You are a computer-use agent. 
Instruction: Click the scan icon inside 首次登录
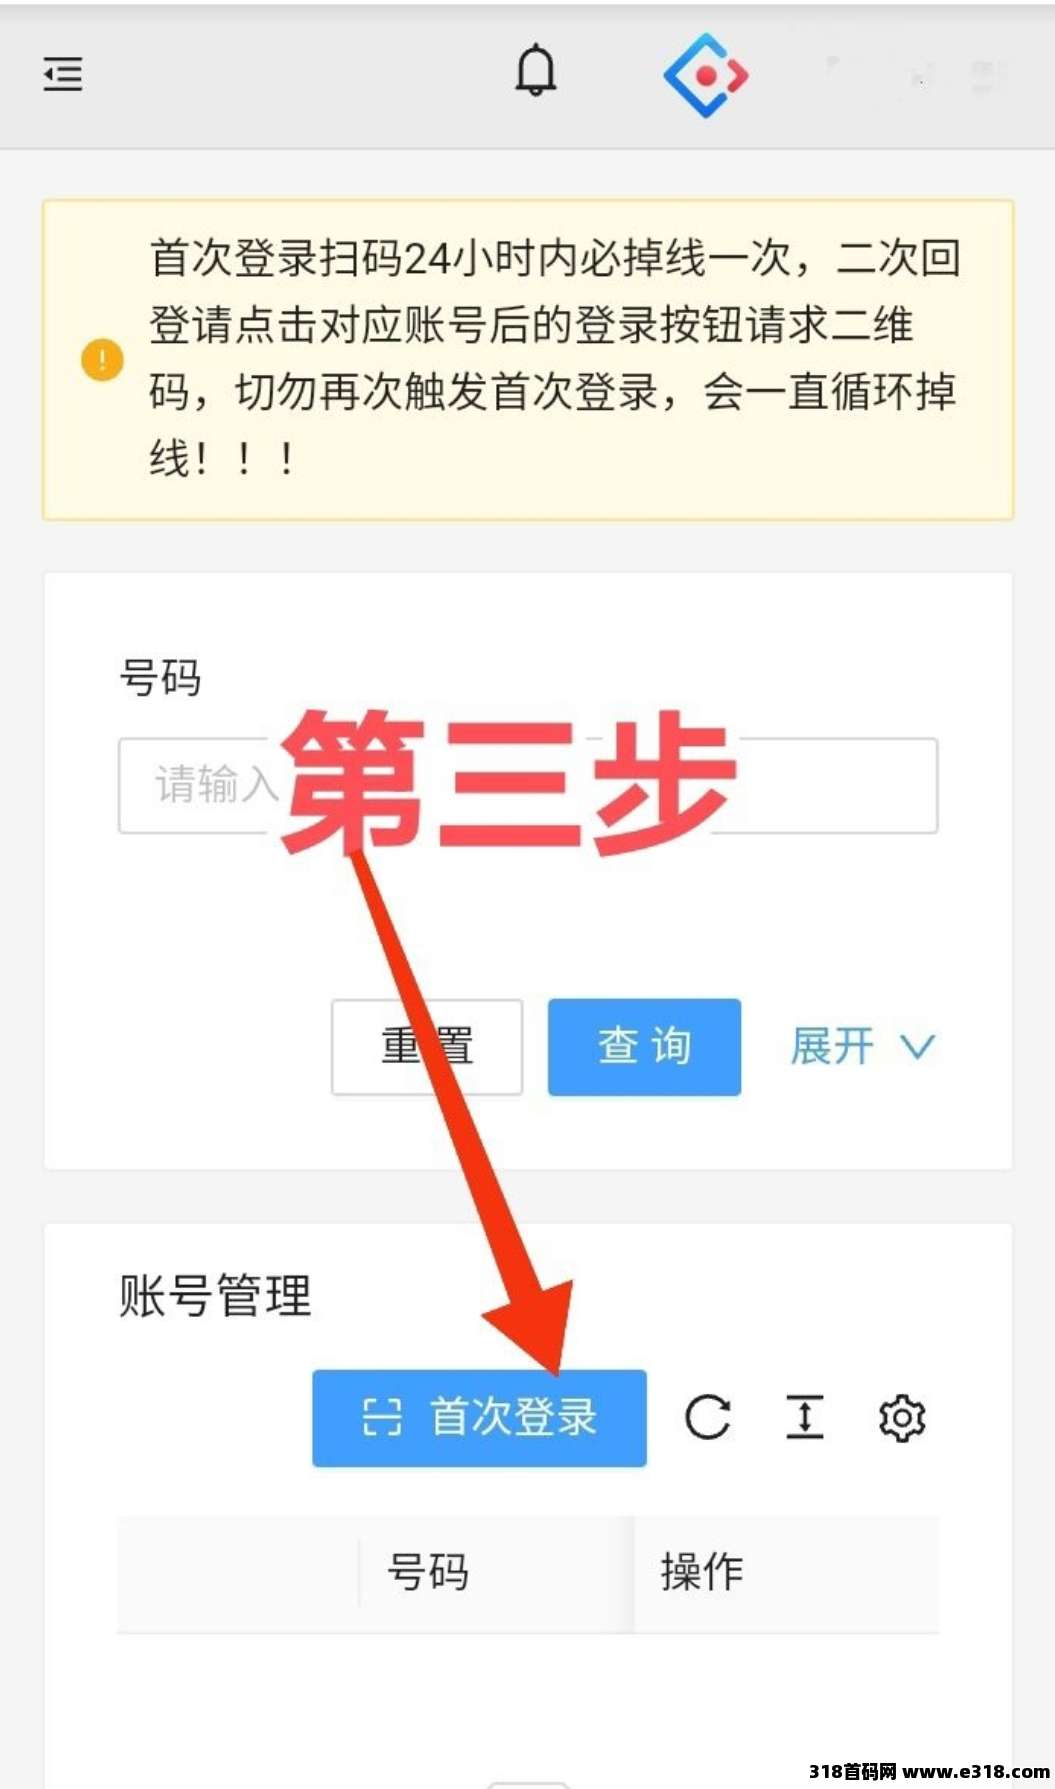point(382,1418)
